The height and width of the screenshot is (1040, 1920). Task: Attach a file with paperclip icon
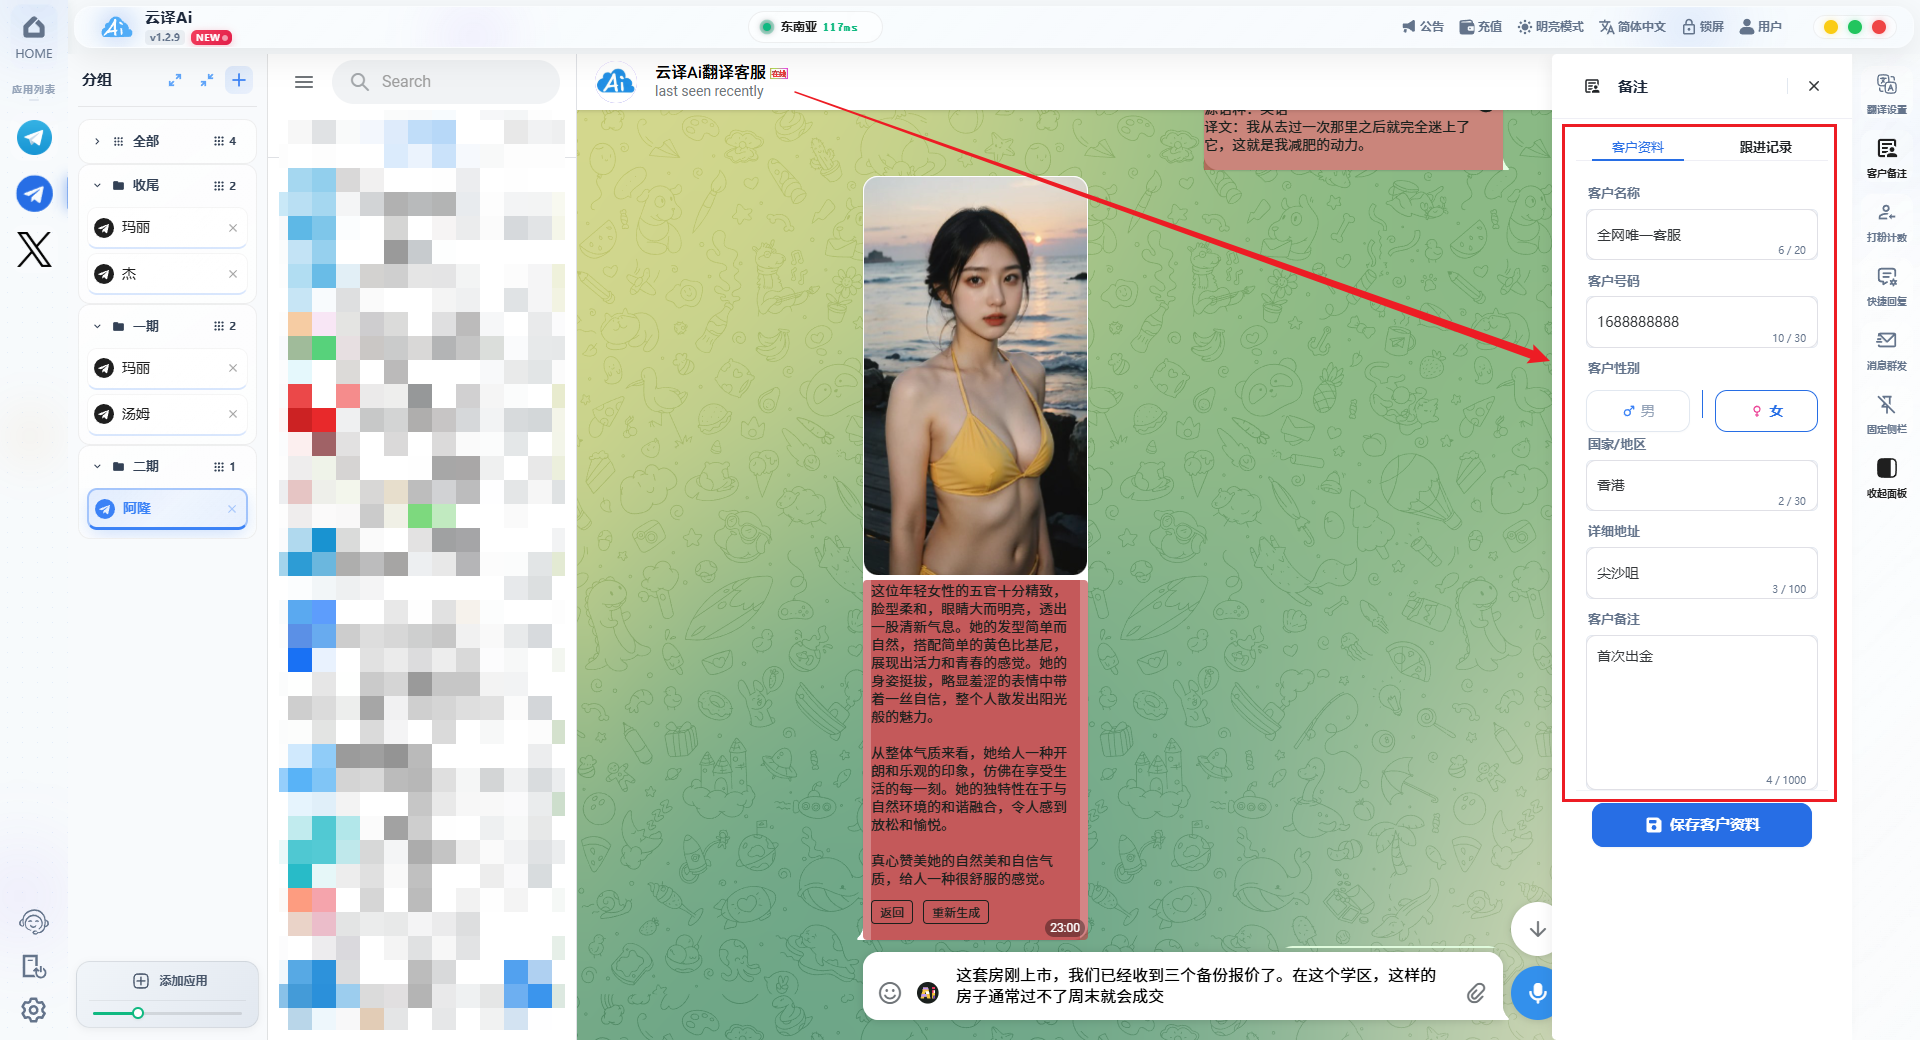point(1476,992)
